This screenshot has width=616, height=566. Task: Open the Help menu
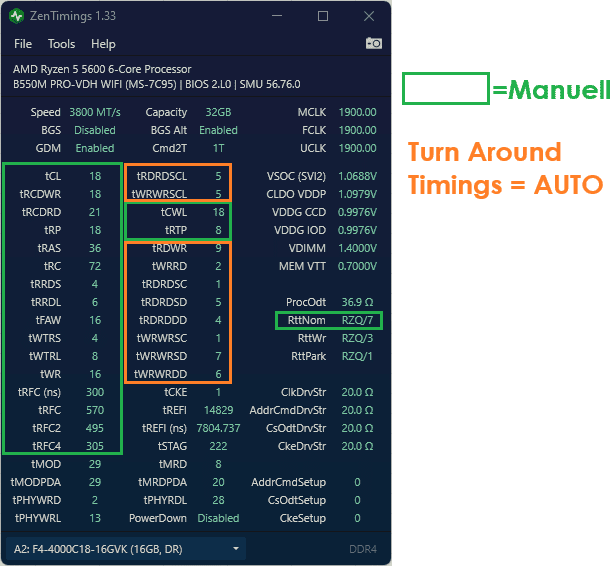pyautogui.click(x=103, y=44)
